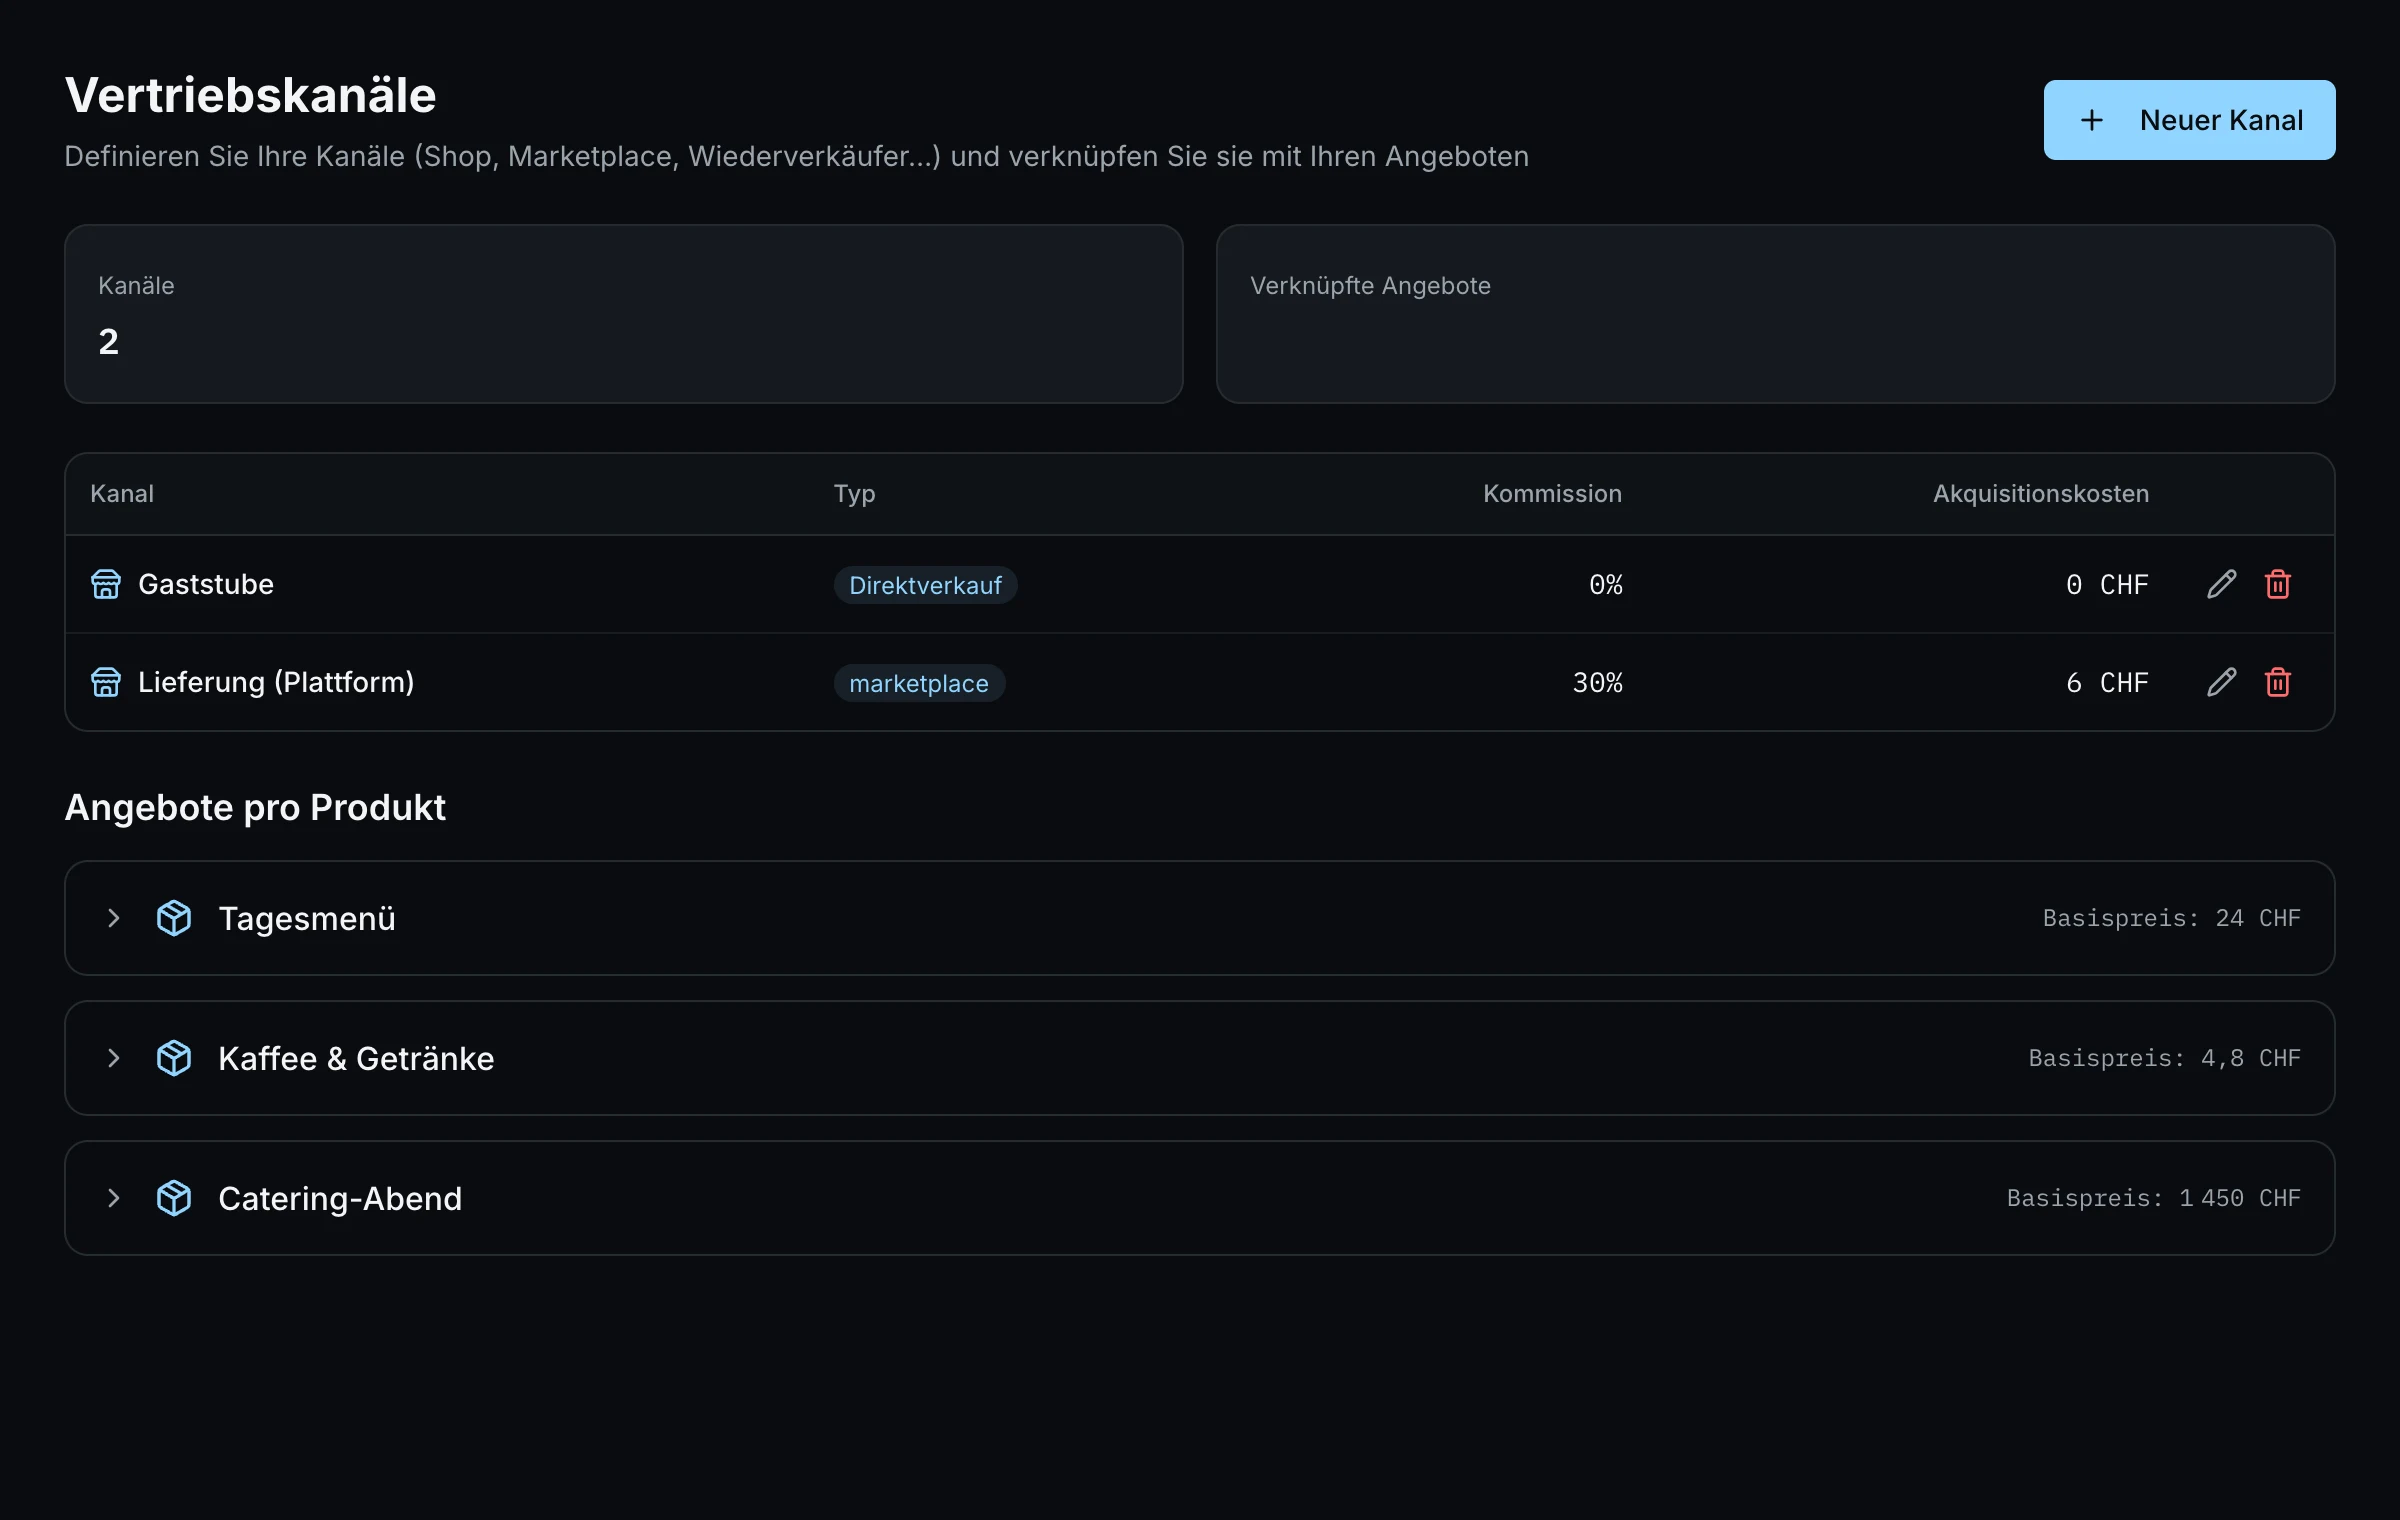2400x1520 pixels.
Task: Click Basispreis: 1 450 CHF label
Action: 2153,1198
